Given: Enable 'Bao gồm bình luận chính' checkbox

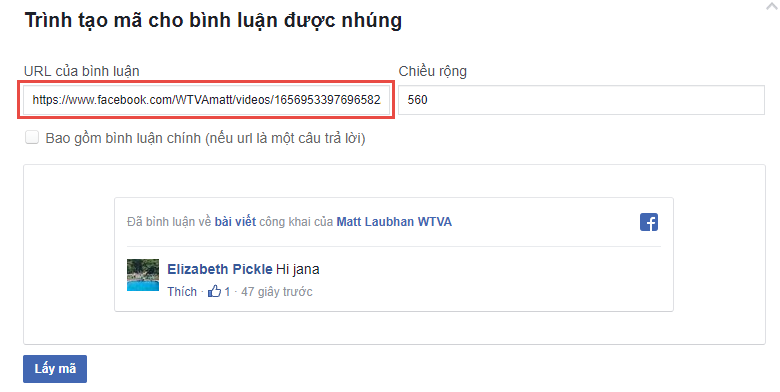Looking at the screenshot, I should pos(32,137).
